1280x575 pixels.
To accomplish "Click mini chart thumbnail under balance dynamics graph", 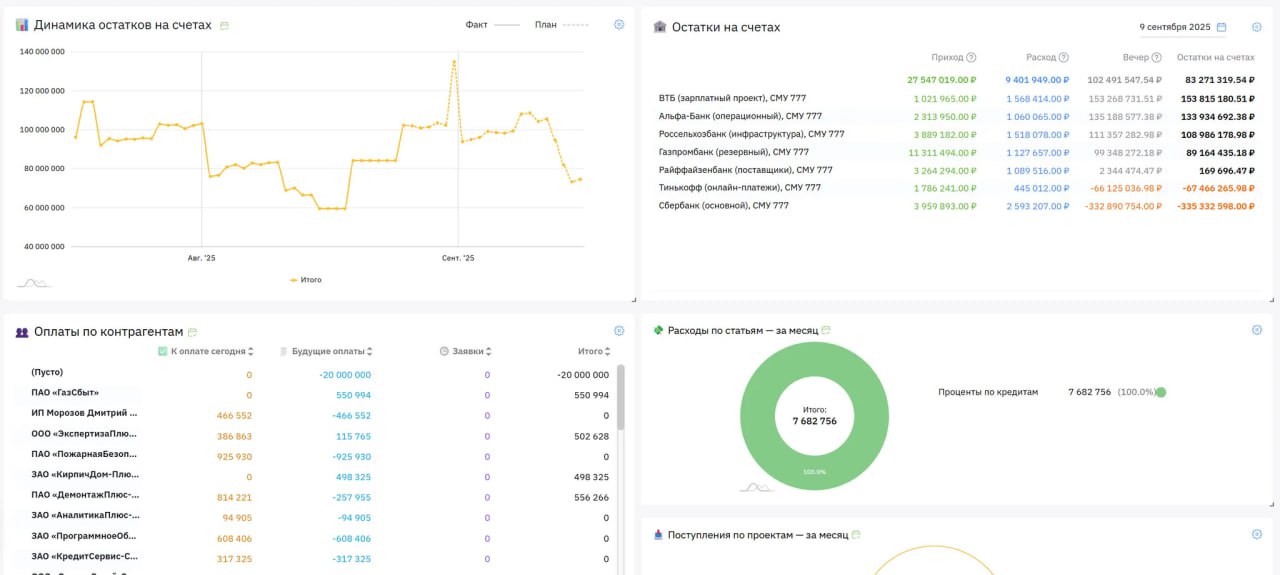I will [x=33, y=283].
